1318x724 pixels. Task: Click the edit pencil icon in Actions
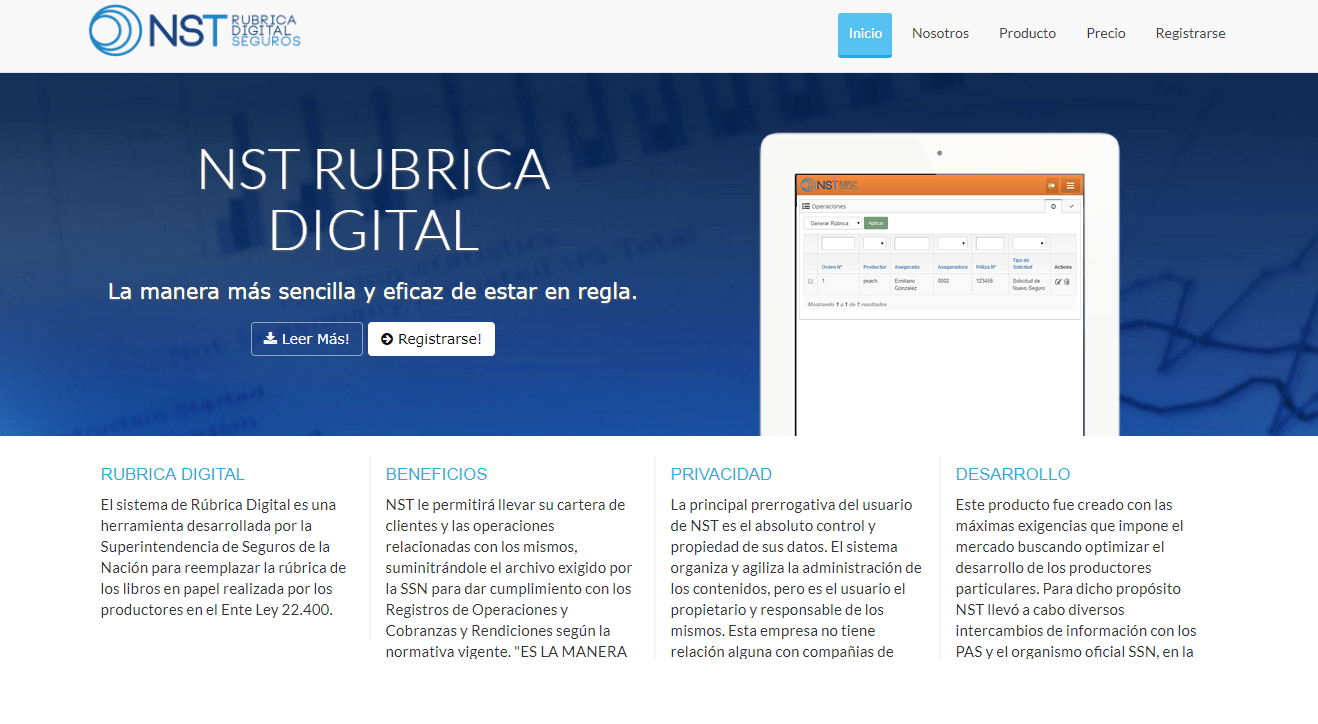(1058, 282)
